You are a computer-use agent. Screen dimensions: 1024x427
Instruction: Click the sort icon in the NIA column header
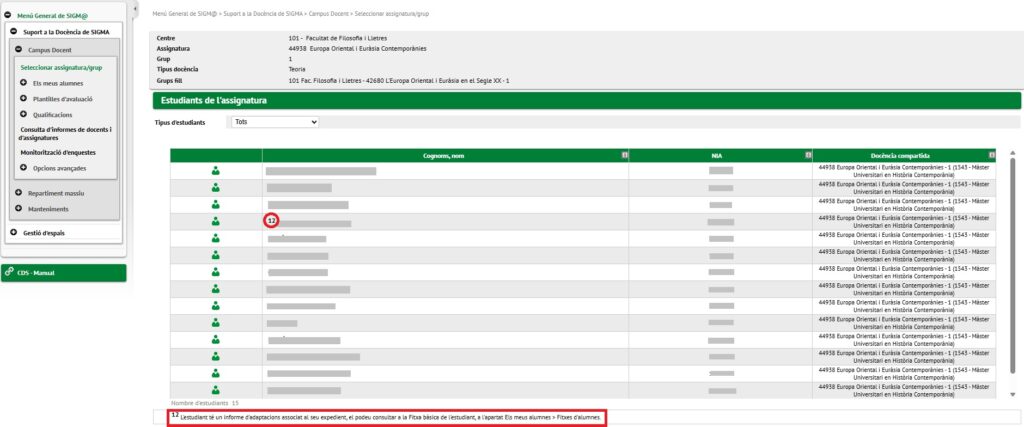pos(806,155)
